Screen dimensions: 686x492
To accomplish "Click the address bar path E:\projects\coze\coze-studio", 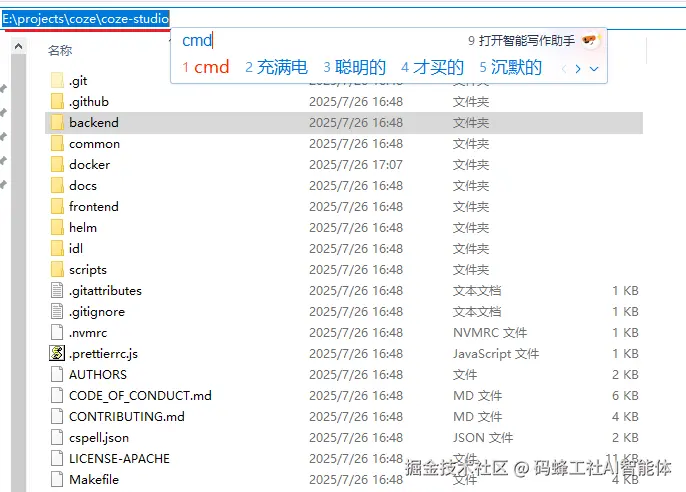I will point(86,19).
